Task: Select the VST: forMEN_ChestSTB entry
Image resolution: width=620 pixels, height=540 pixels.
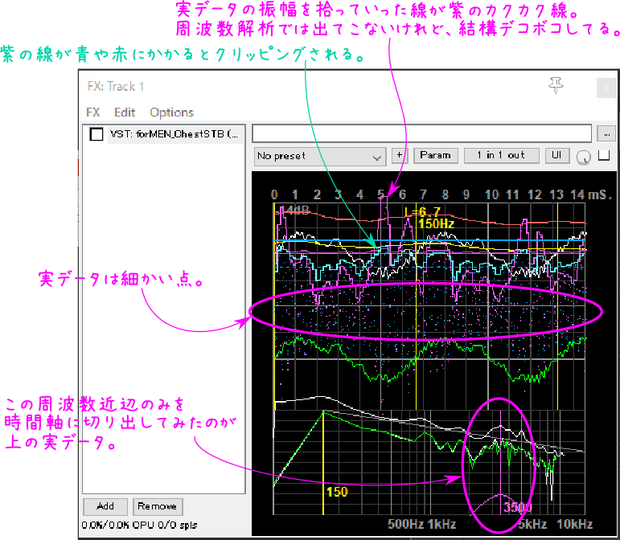Action: pyautogui.click(x=174, y=134)
